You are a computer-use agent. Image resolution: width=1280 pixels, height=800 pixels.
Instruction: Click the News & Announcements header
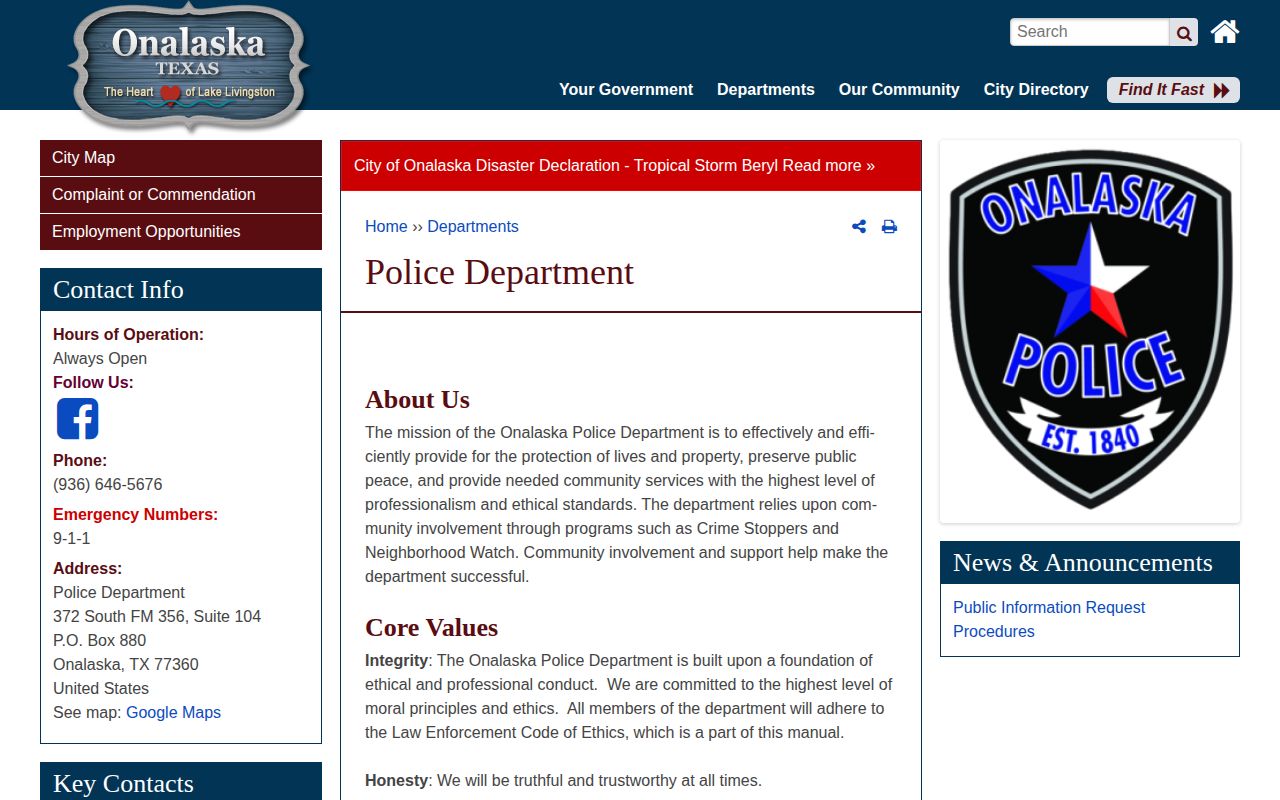1090,563
